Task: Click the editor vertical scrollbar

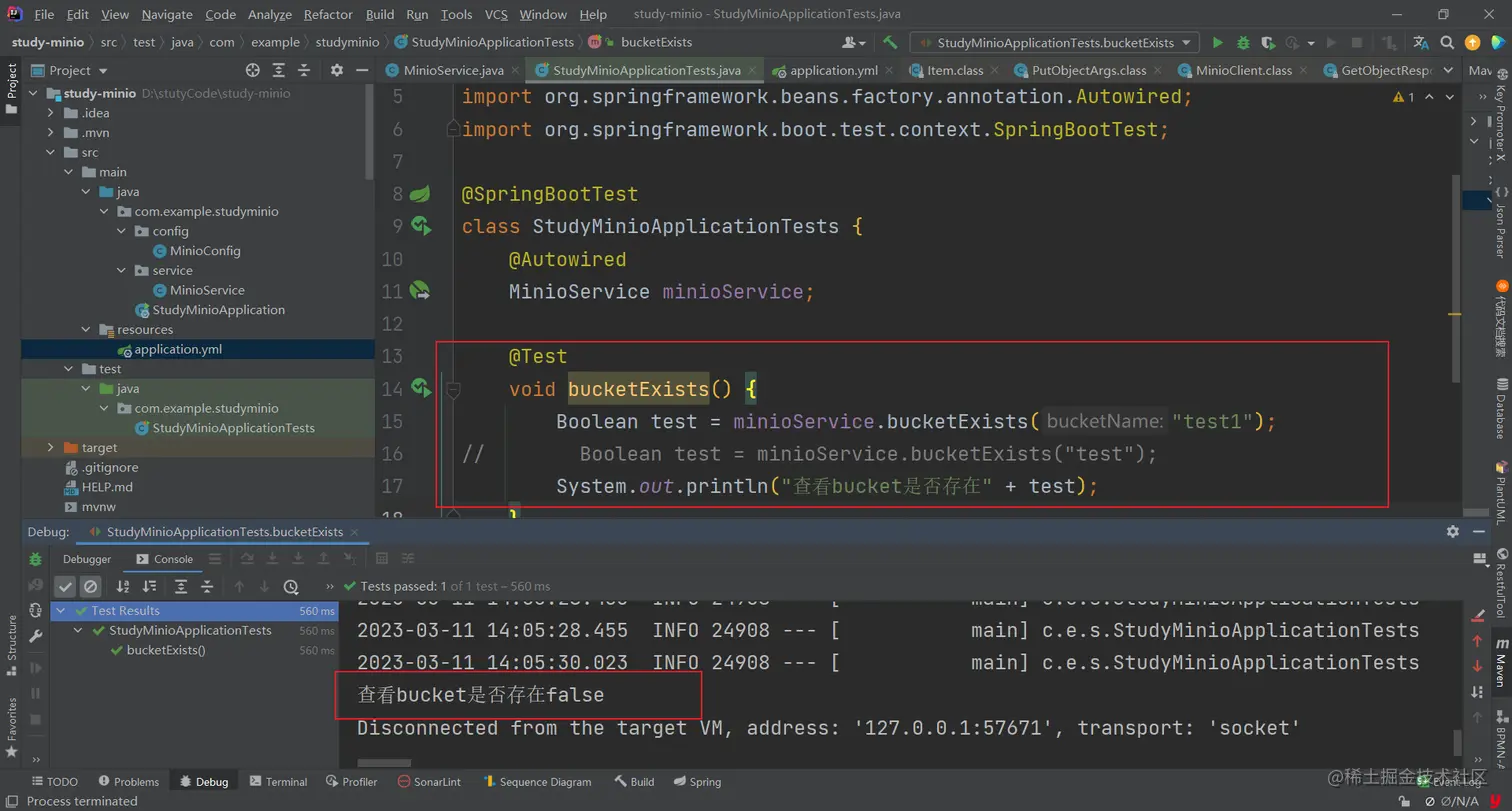Action: 1456,278
